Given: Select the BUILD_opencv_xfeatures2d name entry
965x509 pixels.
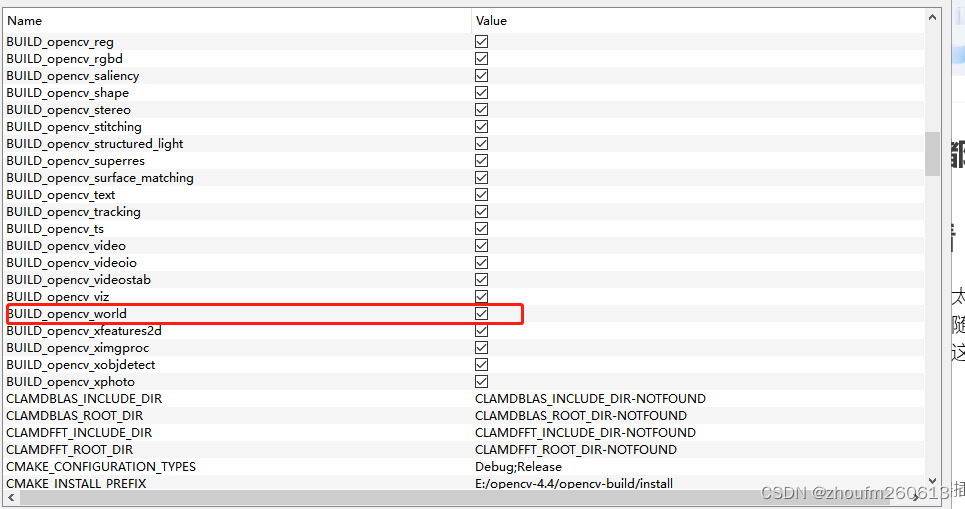Looking at the screenshot, I should [84, 331].
